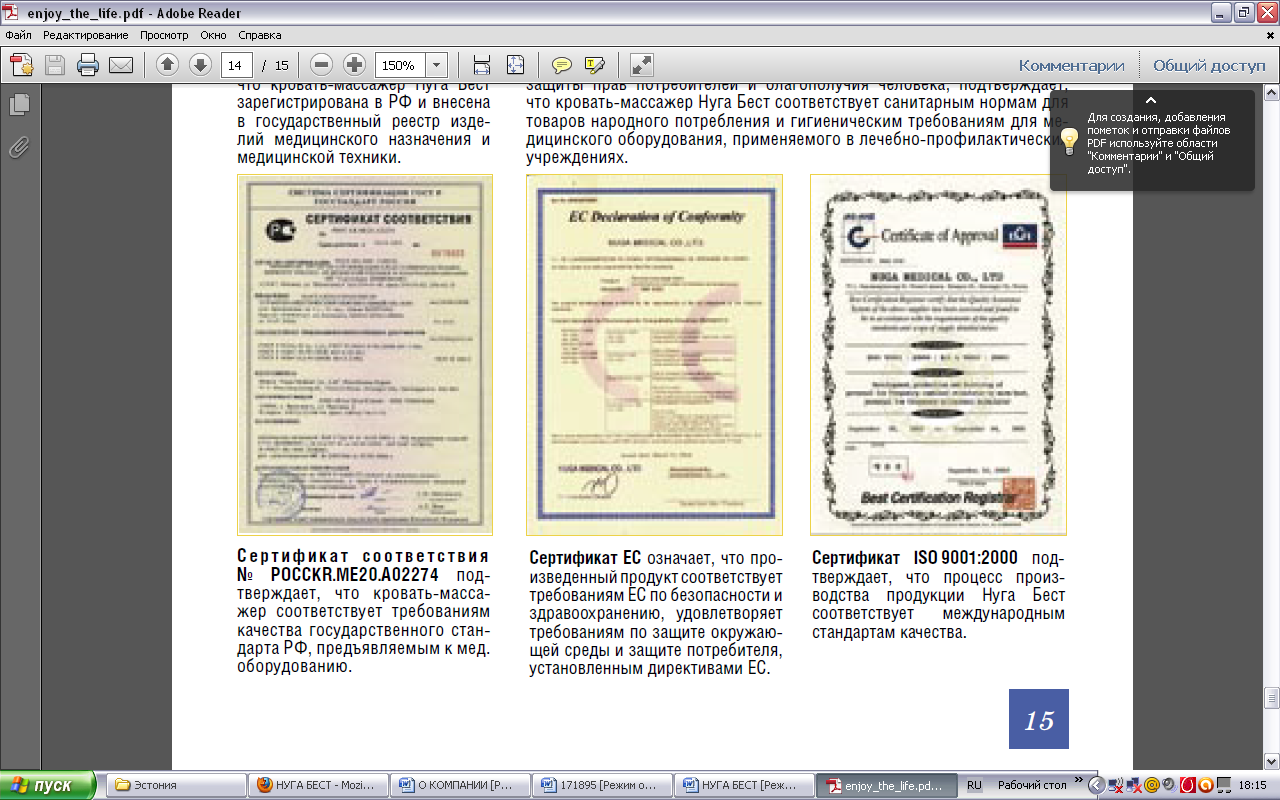Click the bold text Сертификат ЕС
The height and width of the screenshot is (800, 1280).
[x=585, y=558]
